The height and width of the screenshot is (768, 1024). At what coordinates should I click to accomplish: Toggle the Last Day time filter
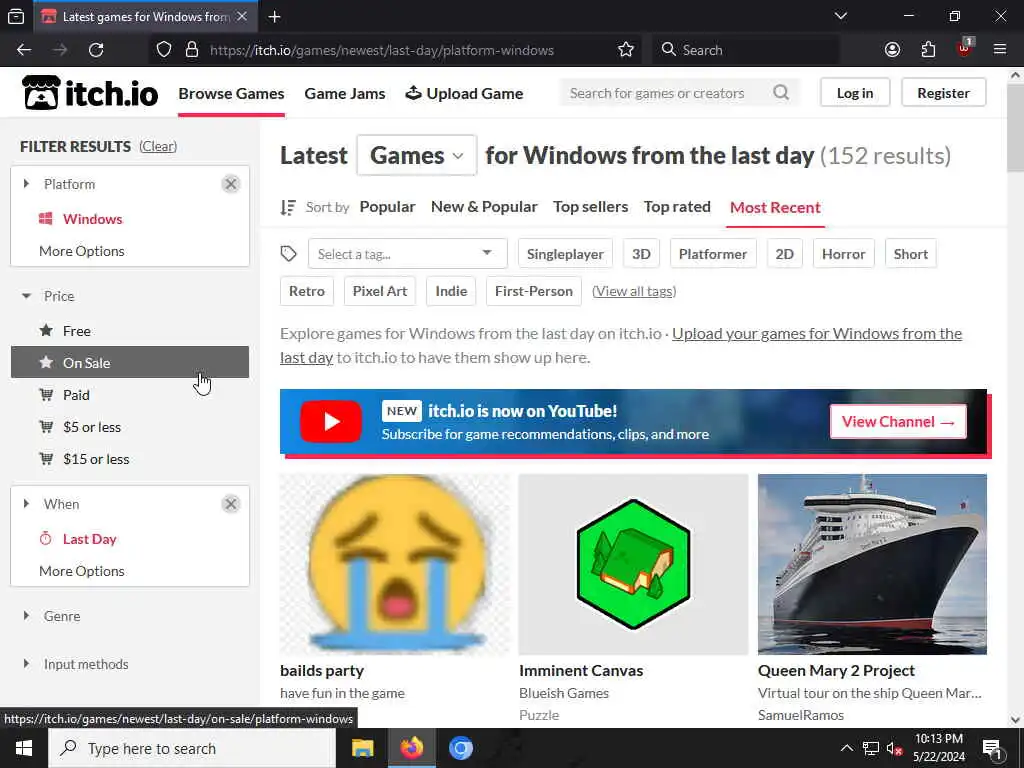coord(130,539)
